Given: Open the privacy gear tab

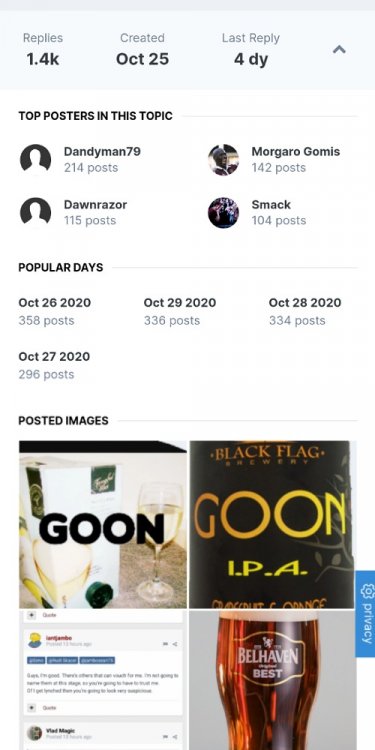Looking at the screenshot, I should [365, 614].
